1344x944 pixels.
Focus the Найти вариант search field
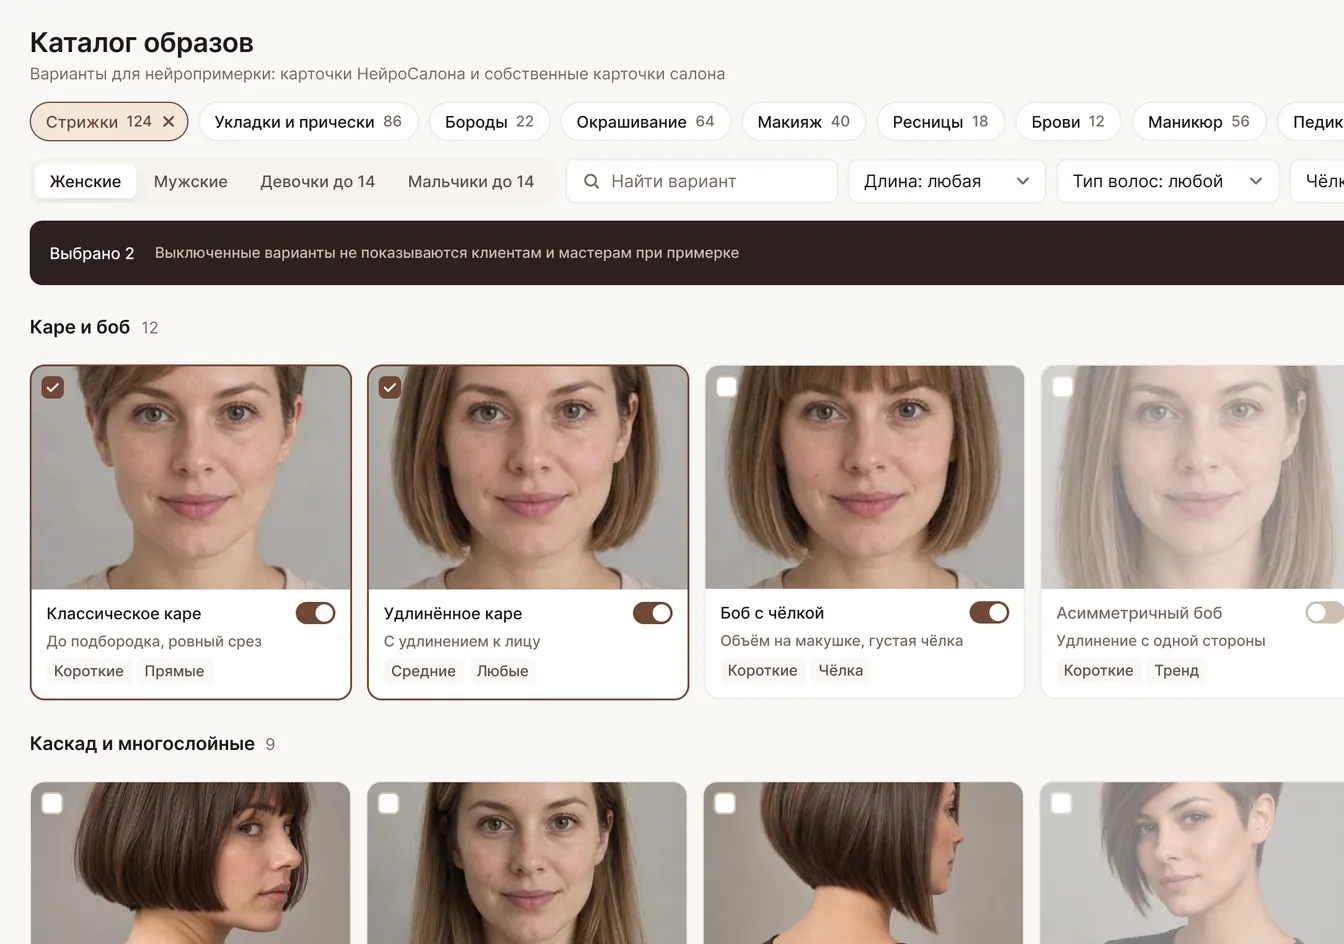click(702, 181)
